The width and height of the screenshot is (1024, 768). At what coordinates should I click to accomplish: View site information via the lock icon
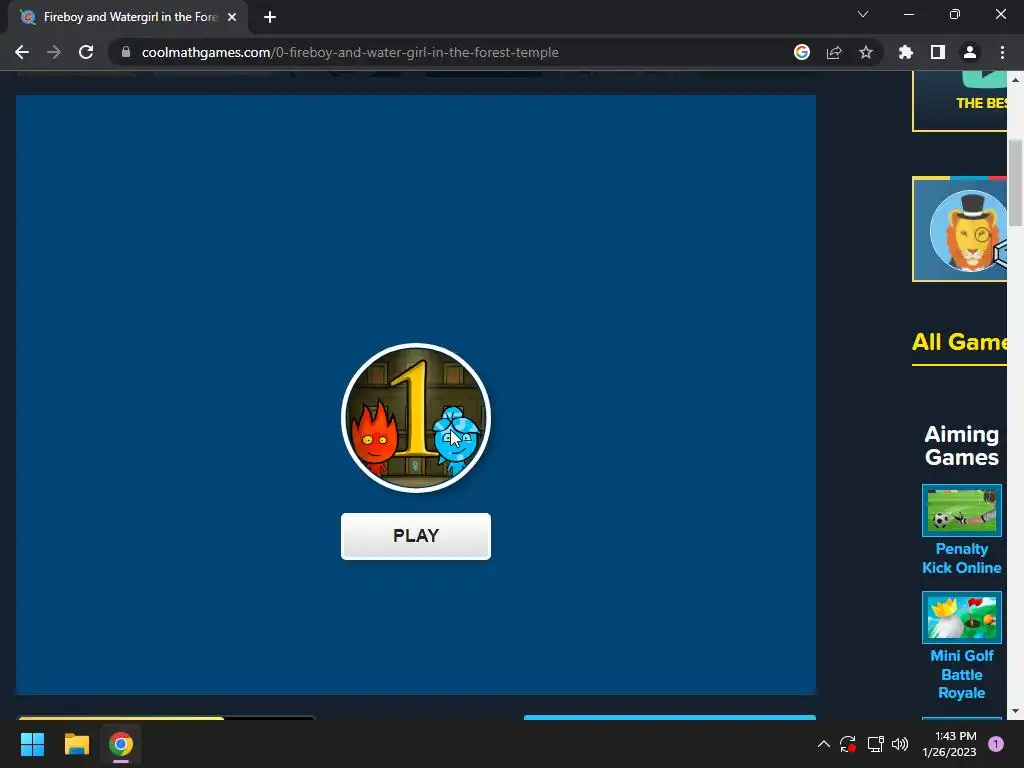(126, 52)
